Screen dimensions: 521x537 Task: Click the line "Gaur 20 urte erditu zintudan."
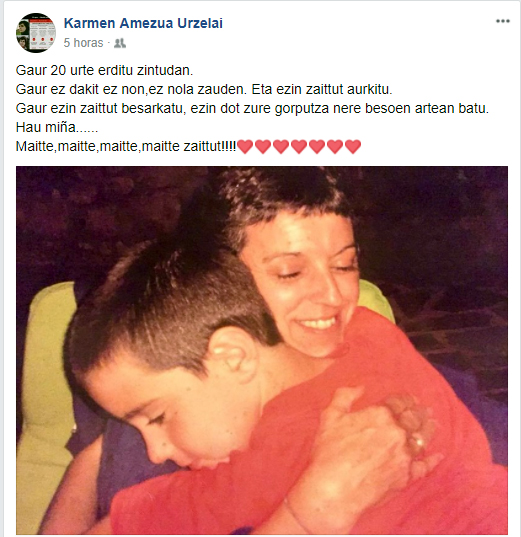coord(104,70)
